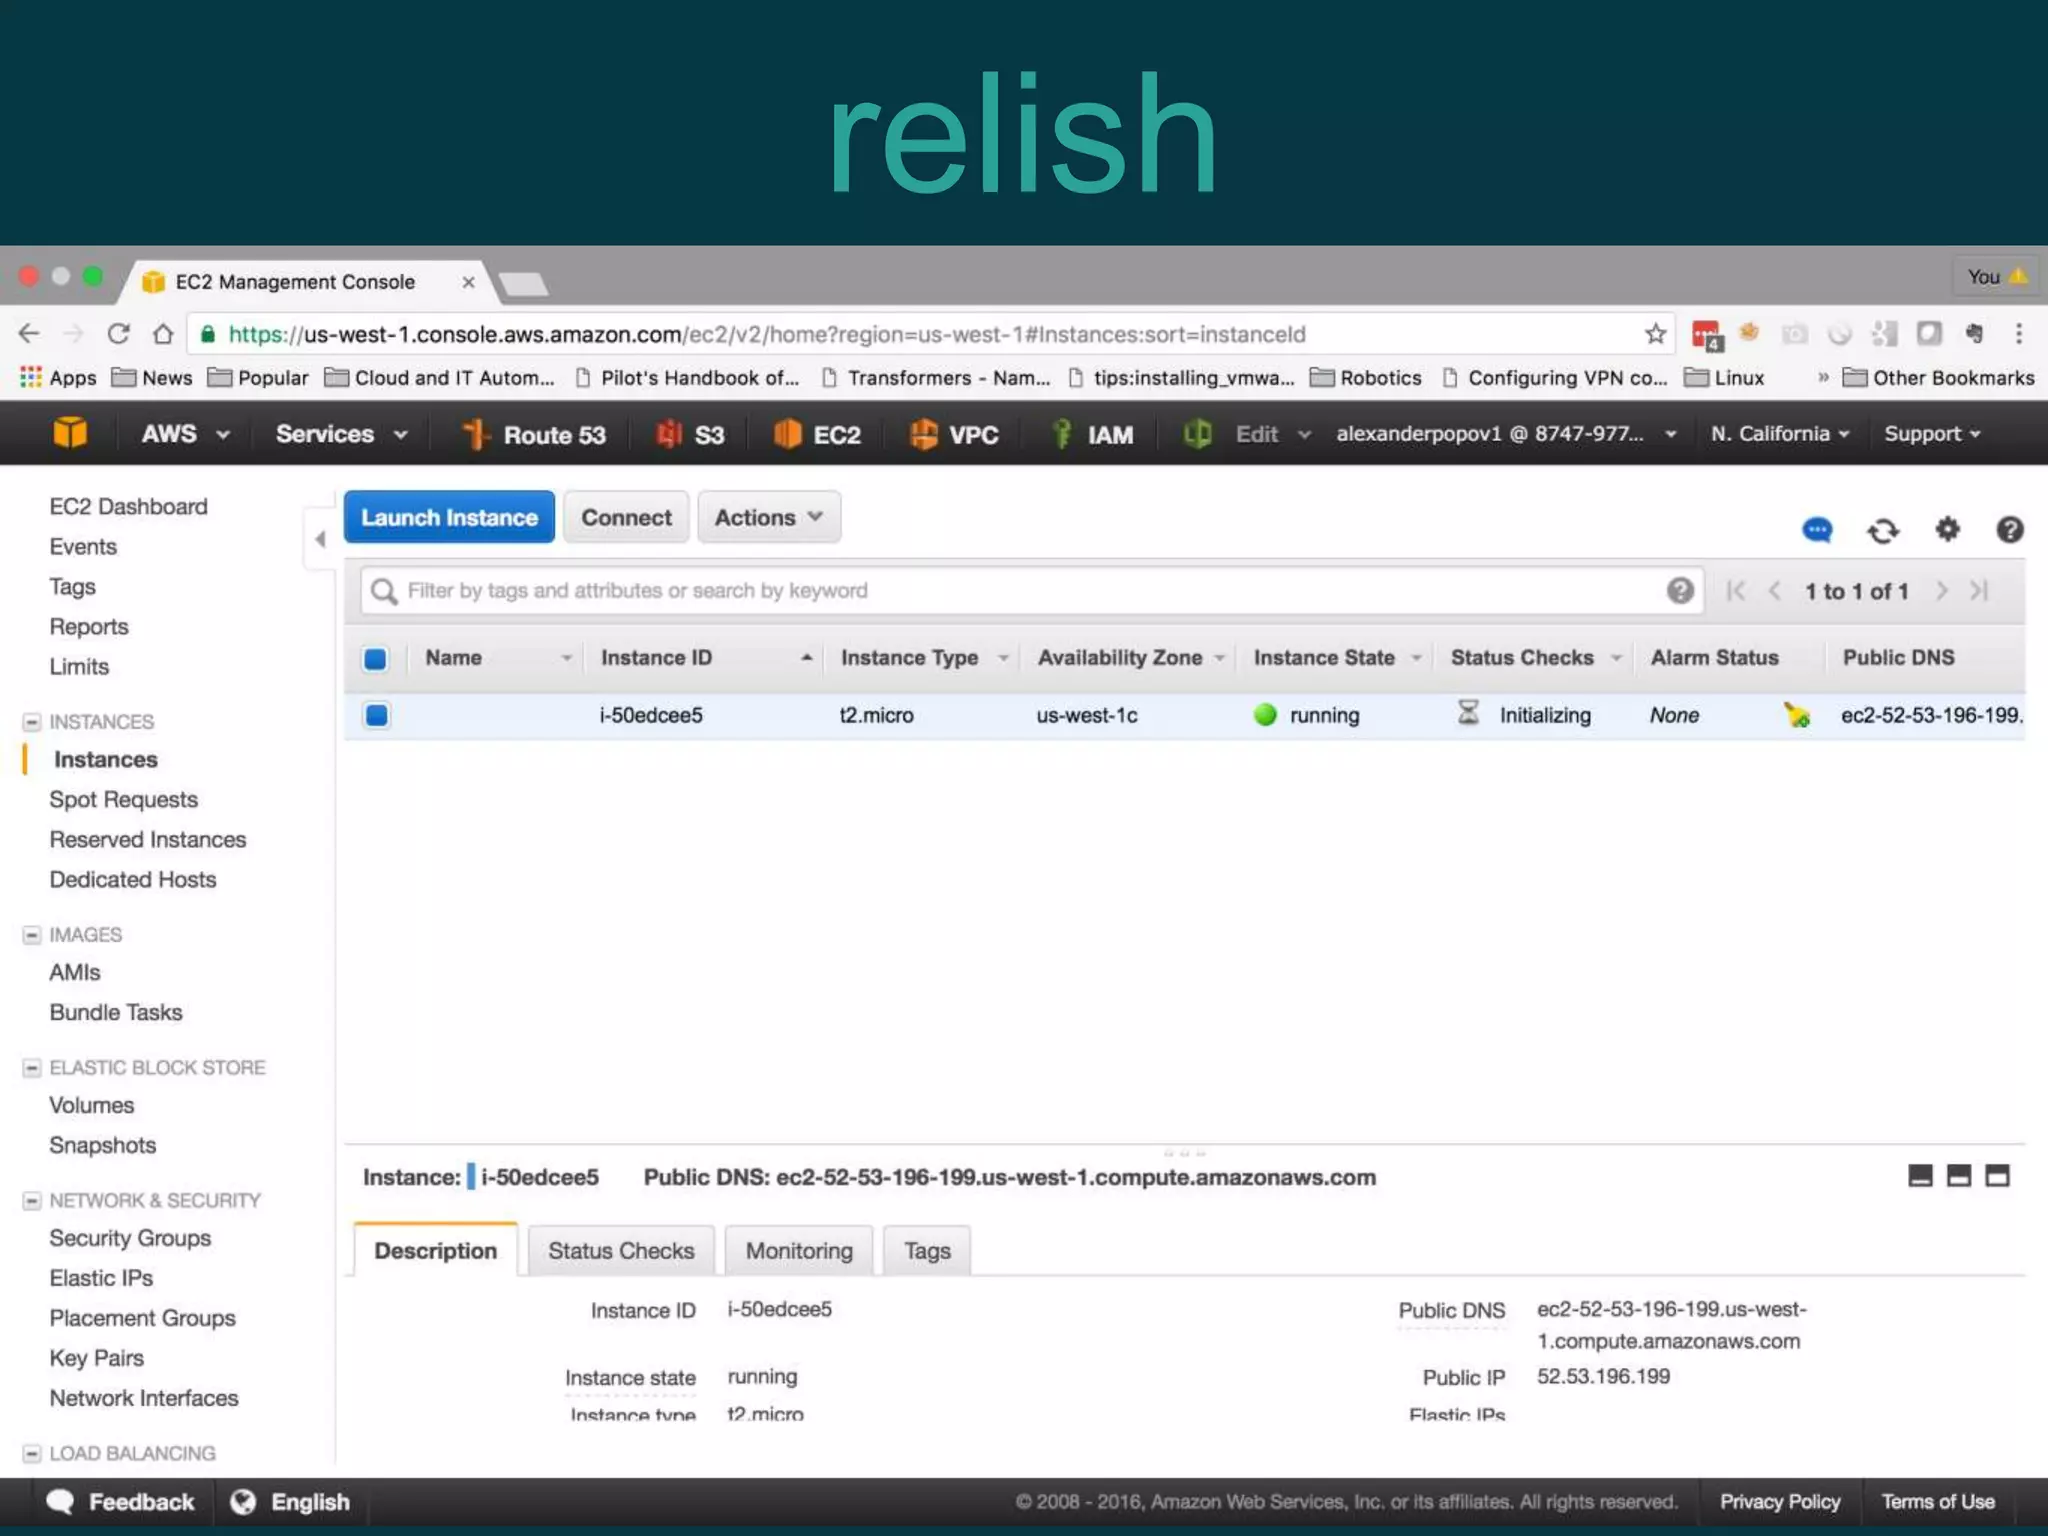Open the alexanderpopov1 account dropdown

[x=1506, y=434]
